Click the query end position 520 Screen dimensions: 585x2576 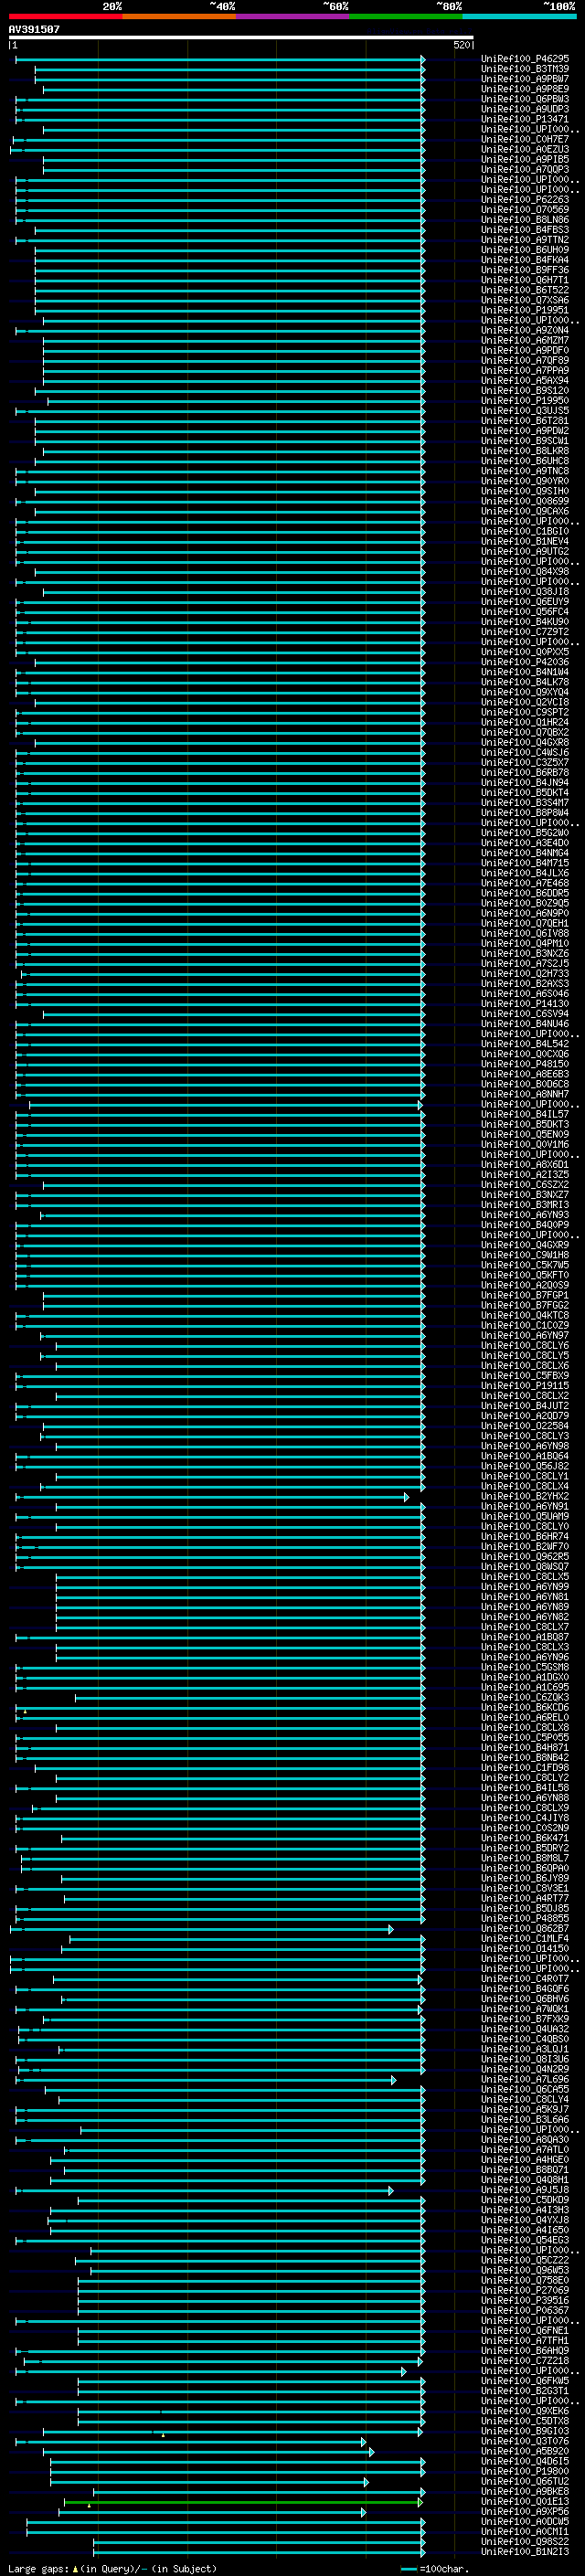[x=461, y=45]
